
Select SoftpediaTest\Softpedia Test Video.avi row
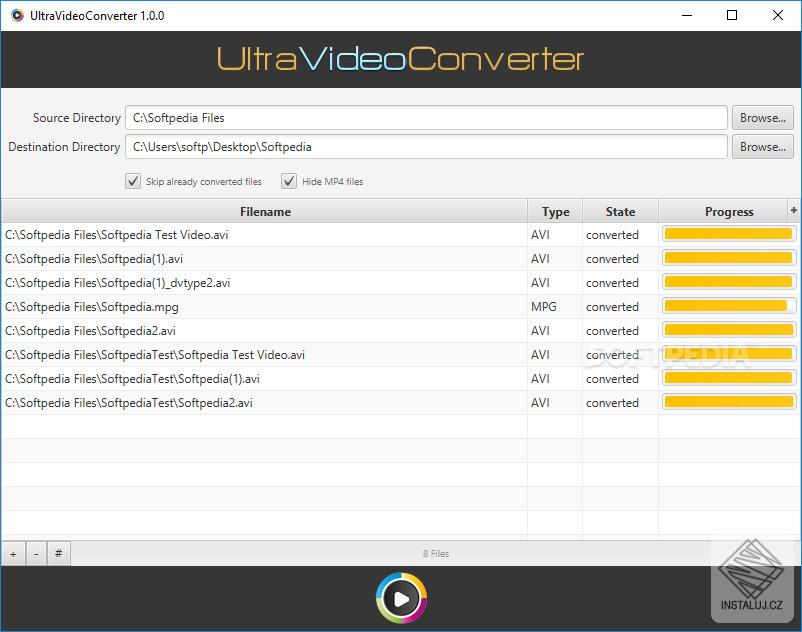pyautogui.click(x=400, y=355)
